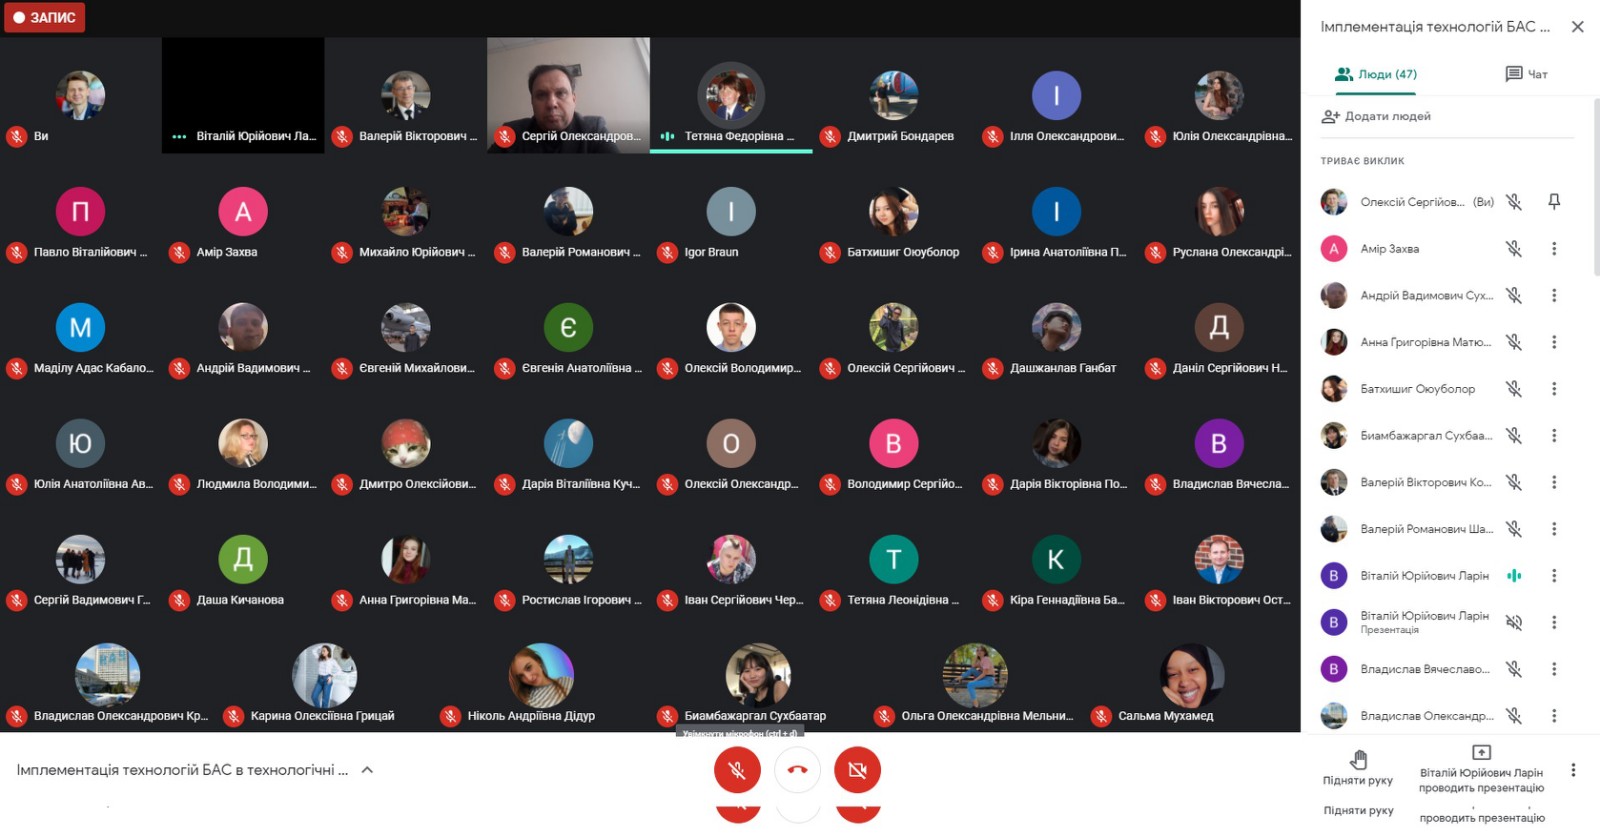
Task: Toggle the camera off button in bottom bar
Action: [857, 770]
